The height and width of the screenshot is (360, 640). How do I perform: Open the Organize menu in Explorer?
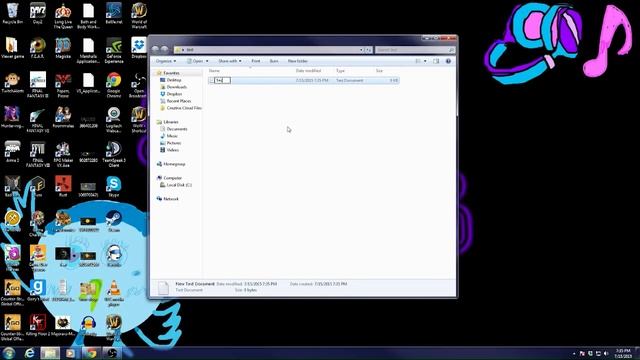click(166, 61)
